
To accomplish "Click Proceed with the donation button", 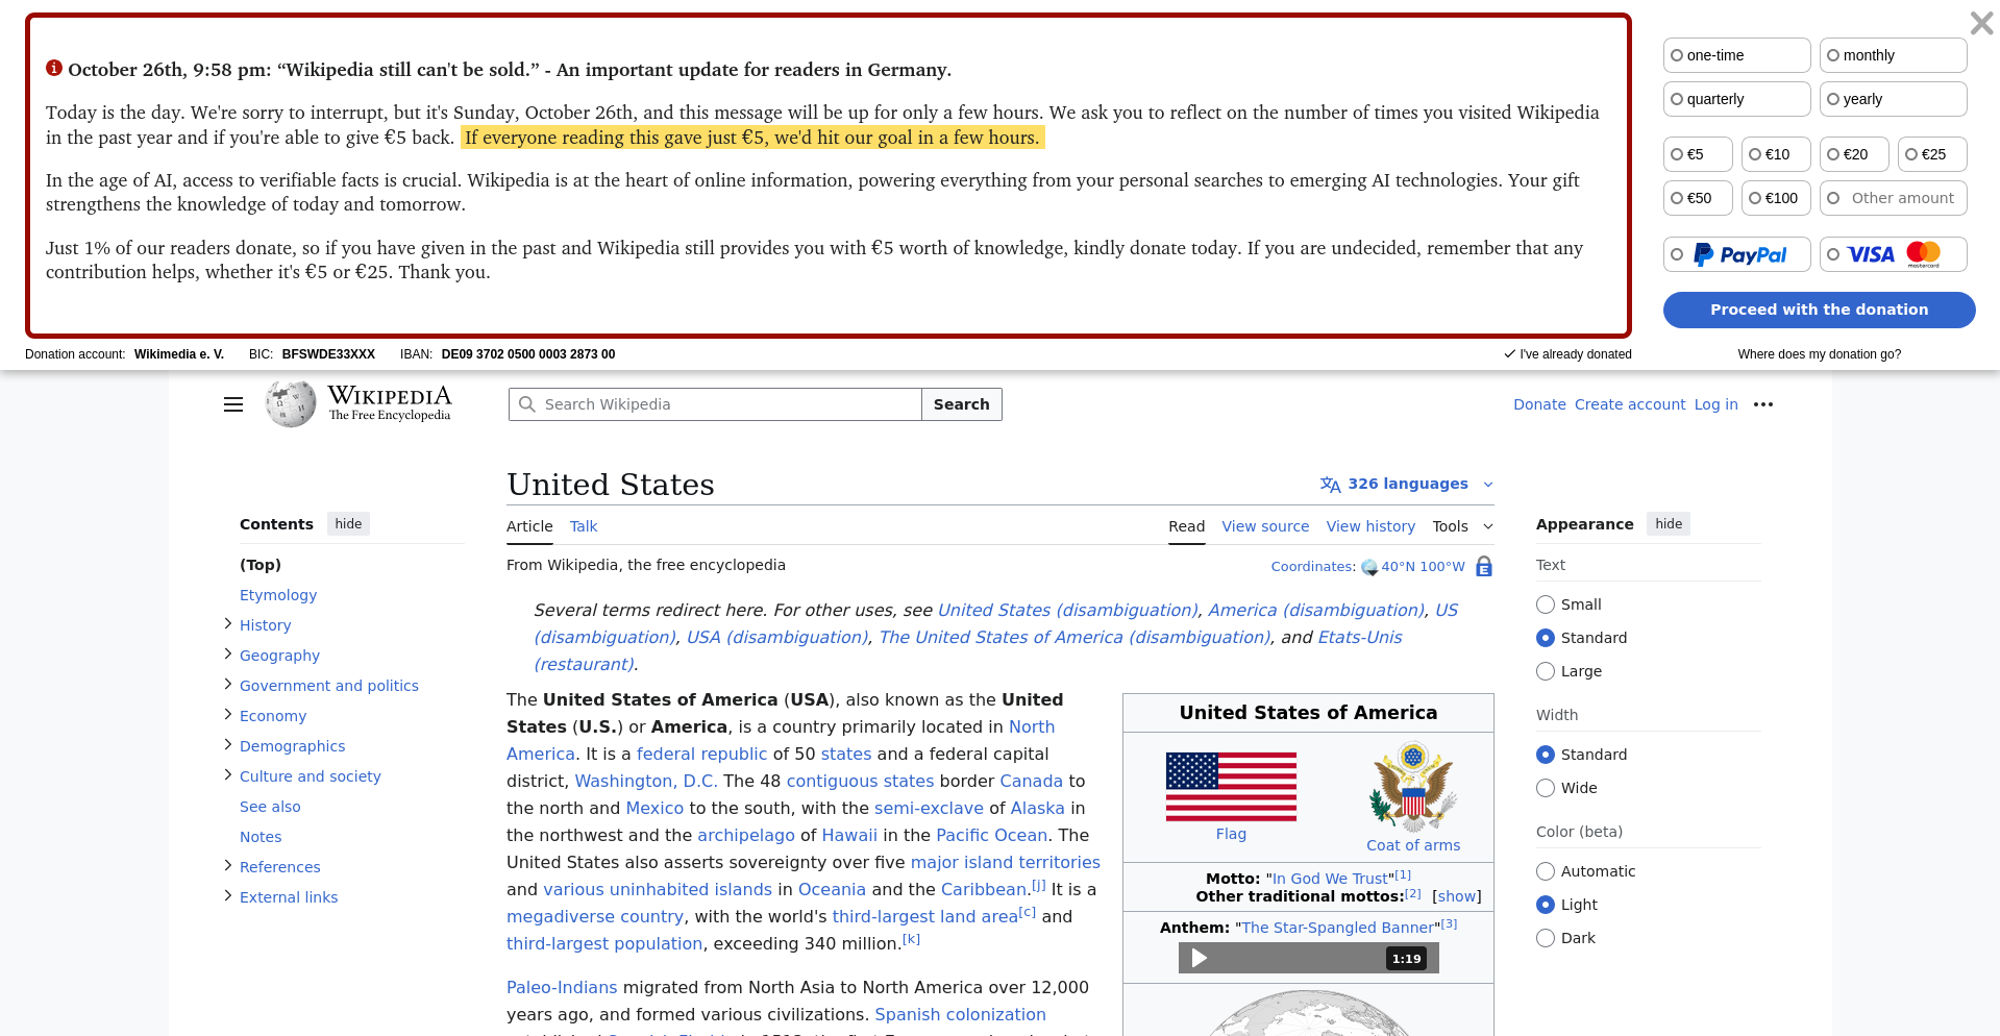I will 1818,310.
